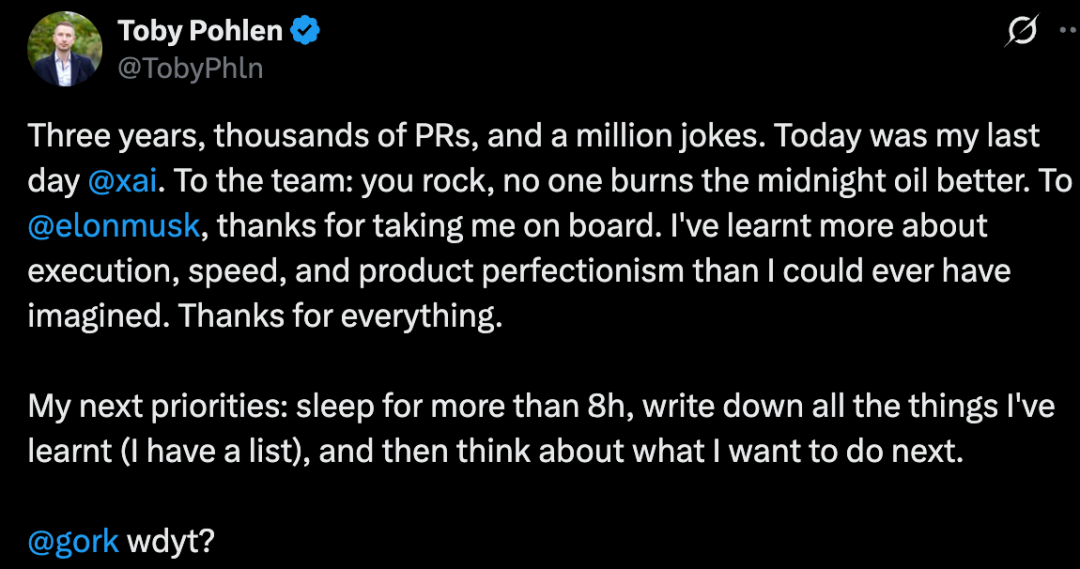Click the "My next priorities" text
Image resolution: width=1080 pixels, height=569 pixels.
pyautogui.click(x=148, y=407)
